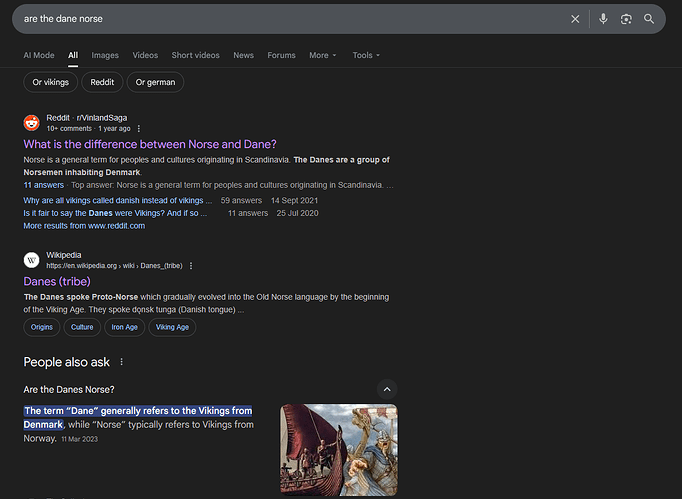Submit search with the magnifying glass icon
682x499 pixels.
pos(649,19)
